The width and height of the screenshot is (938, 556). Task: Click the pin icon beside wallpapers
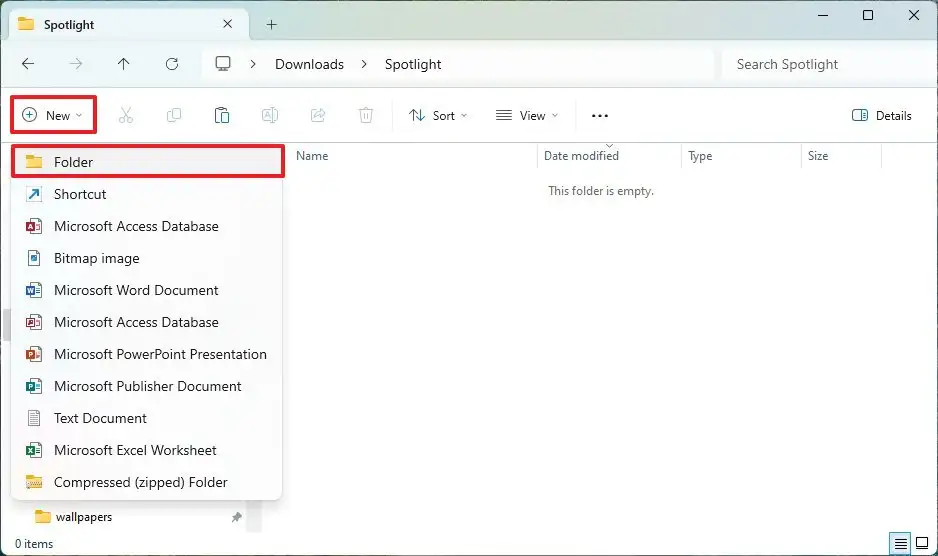tap(237, 517)
